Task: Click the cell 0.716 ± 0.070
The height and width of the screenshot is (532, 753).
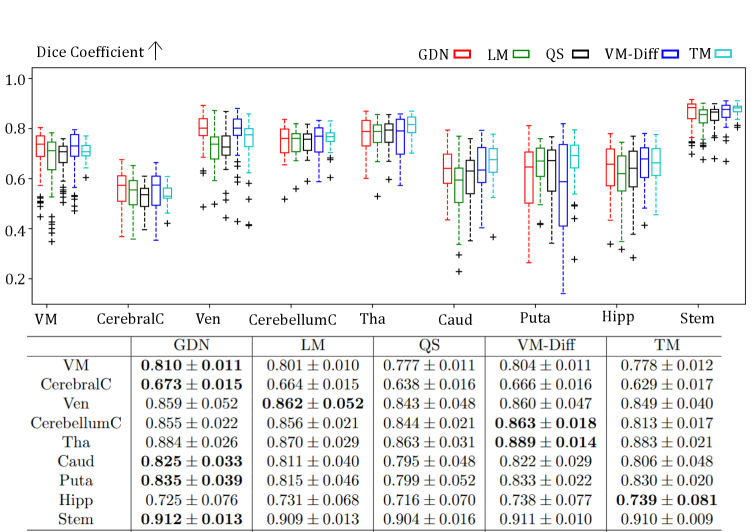Action: click(x=429, y=500)
